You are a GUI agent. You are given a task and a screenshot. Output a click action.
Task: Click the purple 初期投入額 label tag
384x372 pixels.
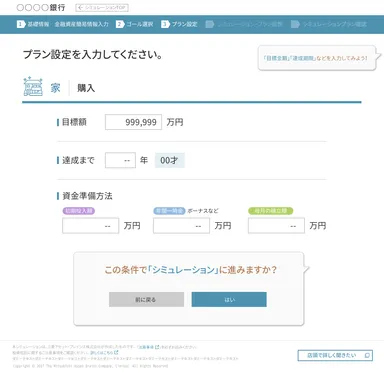tap(79, 211)
